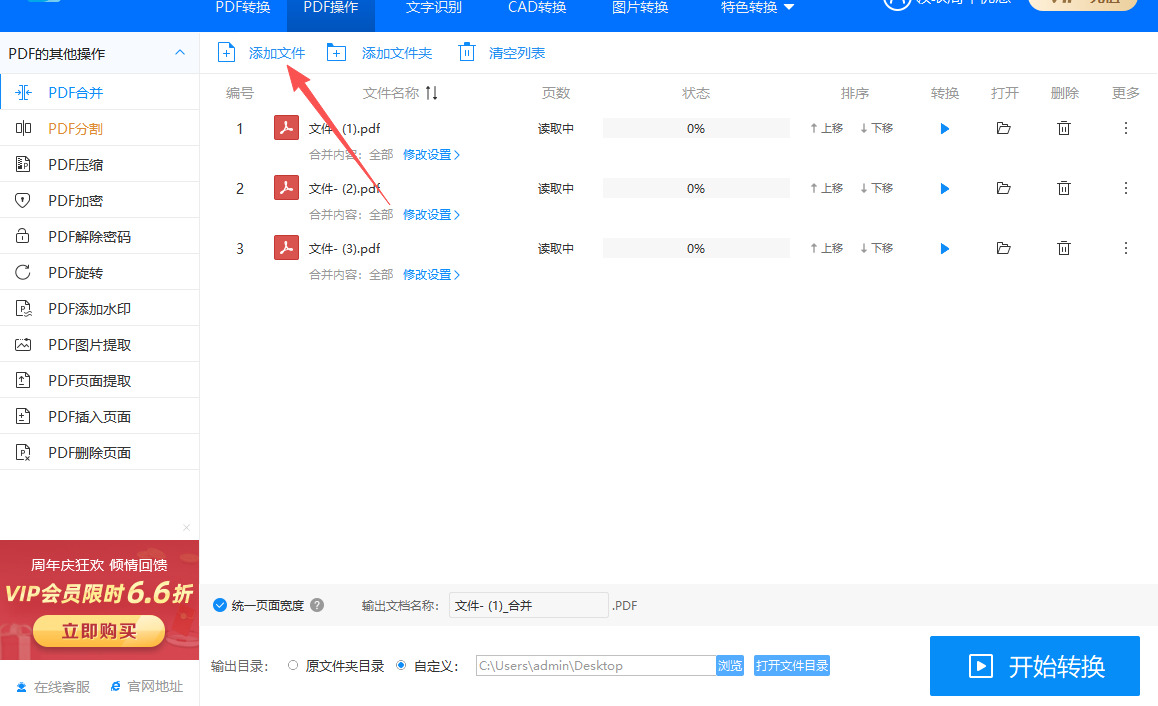Screen dimensions: 1158x706
Task: Start conversion of 文件-(2).pdf row
Action: pyautogui.click(x=945, y=188)
